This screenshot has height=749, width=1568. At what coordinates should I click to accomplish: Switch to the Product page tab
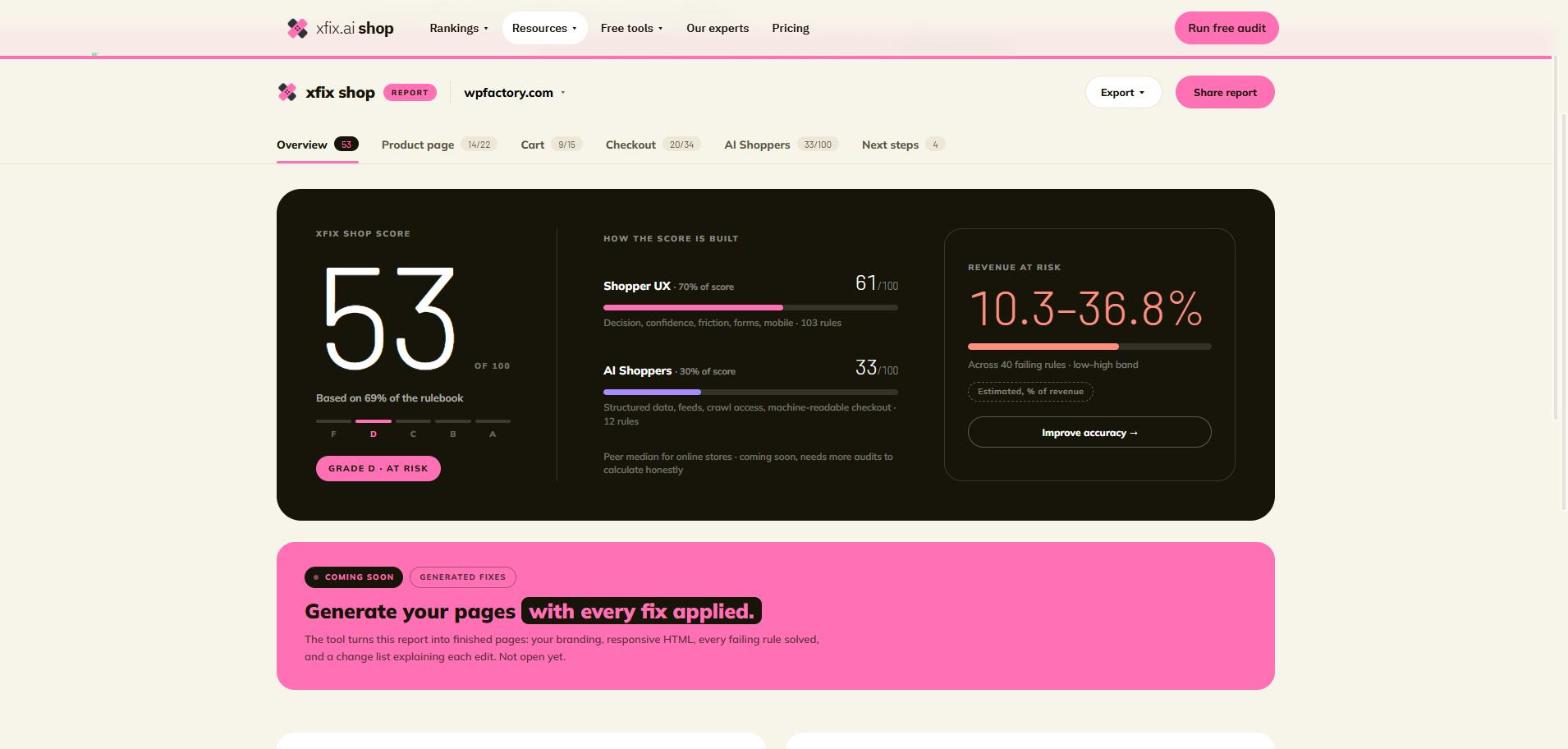tap(438, 144)
